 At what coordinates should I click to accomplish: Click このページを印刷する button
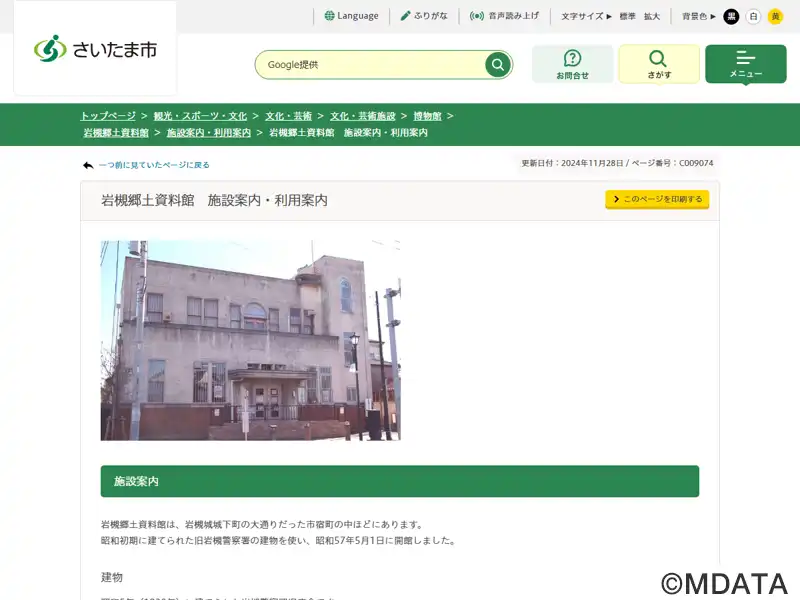[657, 199]
